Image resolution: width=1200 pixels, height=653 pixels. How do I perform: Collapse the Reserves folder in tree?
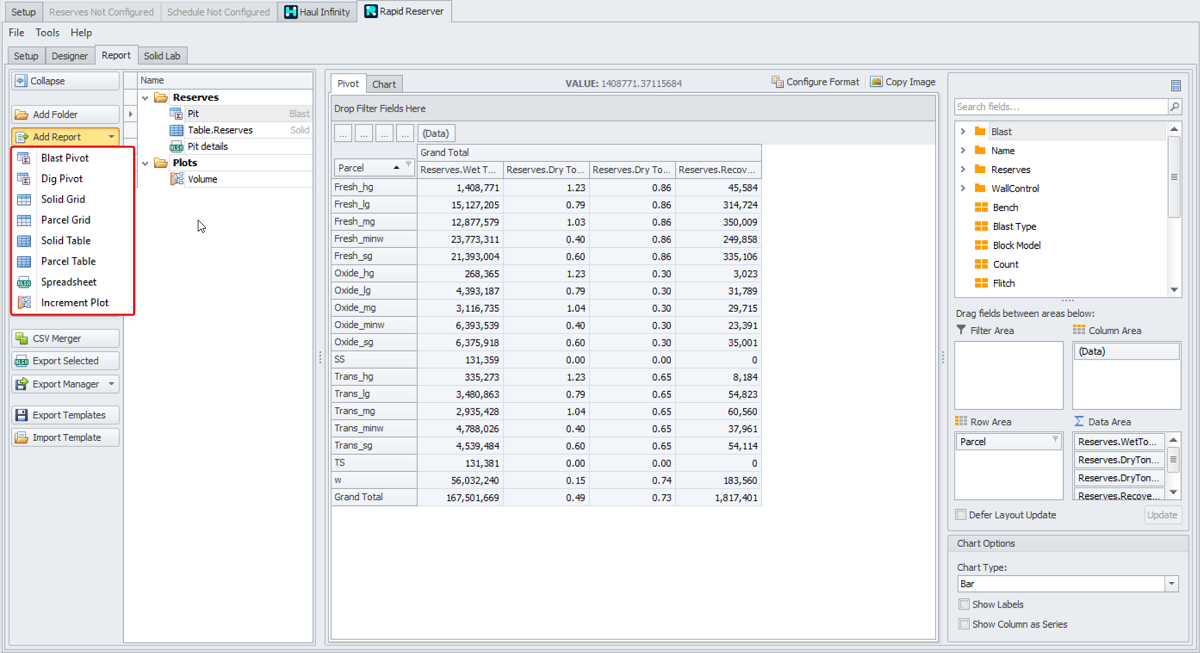click(x=146, y=98)
